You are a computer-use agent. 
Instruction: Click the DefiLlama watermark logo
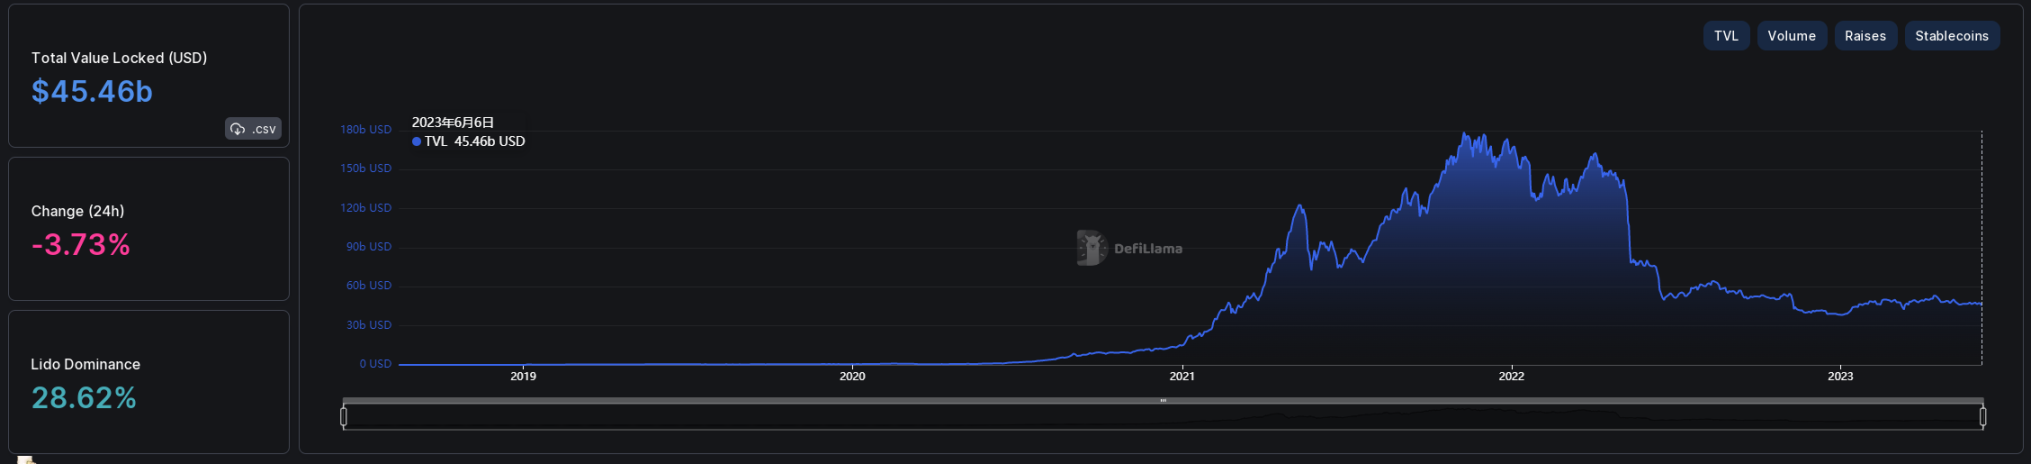point(1090,248)
